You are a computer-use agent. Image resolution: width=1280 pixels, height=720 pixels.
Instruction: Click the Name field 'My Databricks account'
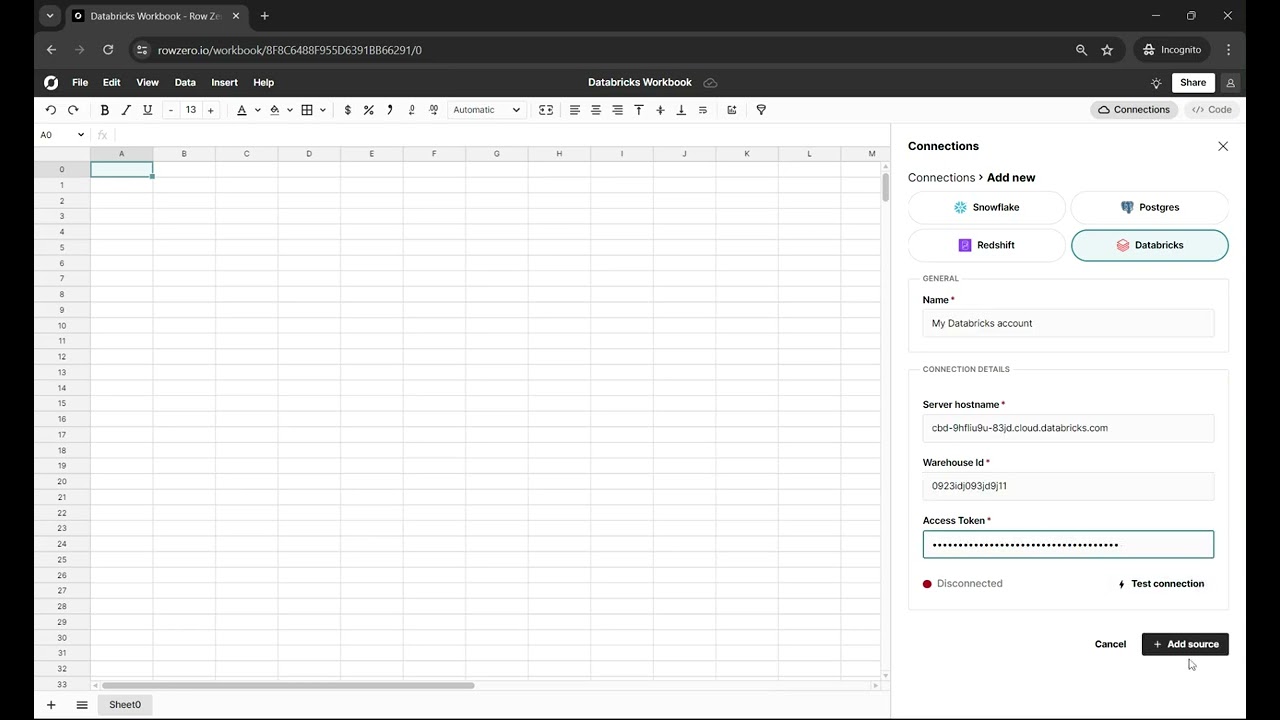tap(1068, 323)
